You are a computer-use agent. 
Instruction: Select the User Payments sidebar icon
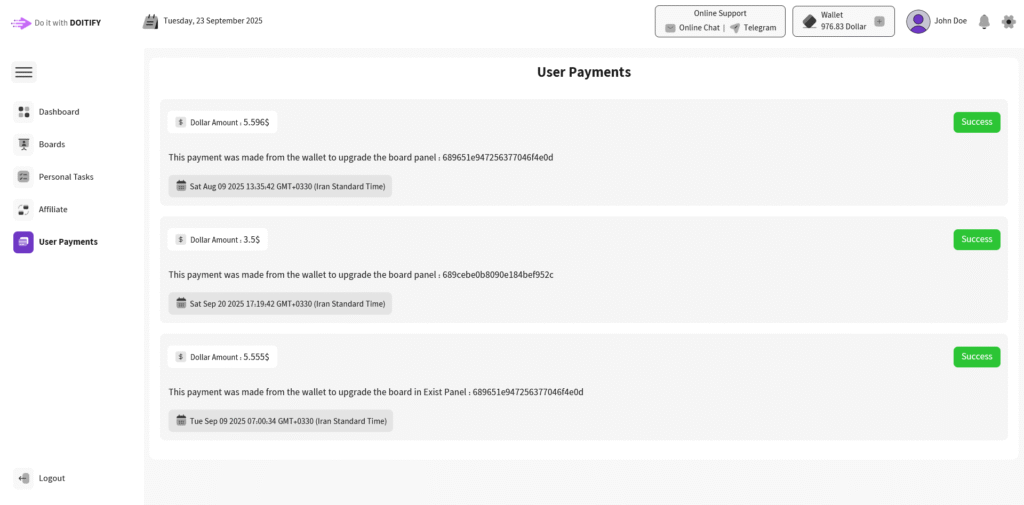coord(24,242)
